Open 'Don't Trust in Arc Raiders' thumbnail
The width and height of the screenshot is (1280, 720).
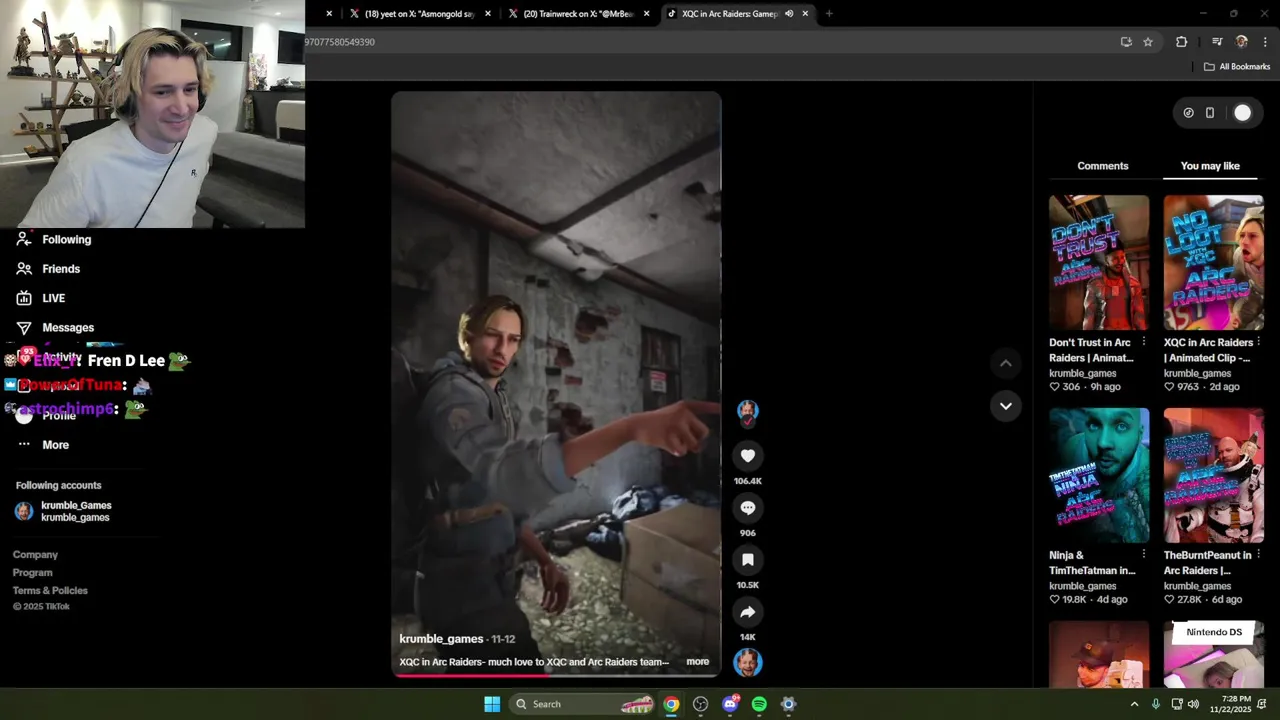tap(1099, 262)
